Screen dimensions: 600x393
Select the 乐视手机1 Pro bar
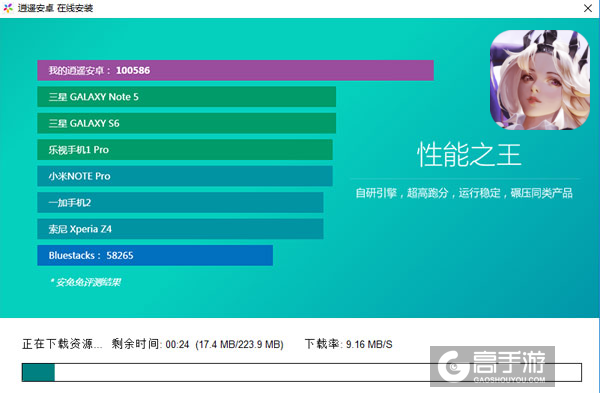pyautogui.click(x=185, y=150)
